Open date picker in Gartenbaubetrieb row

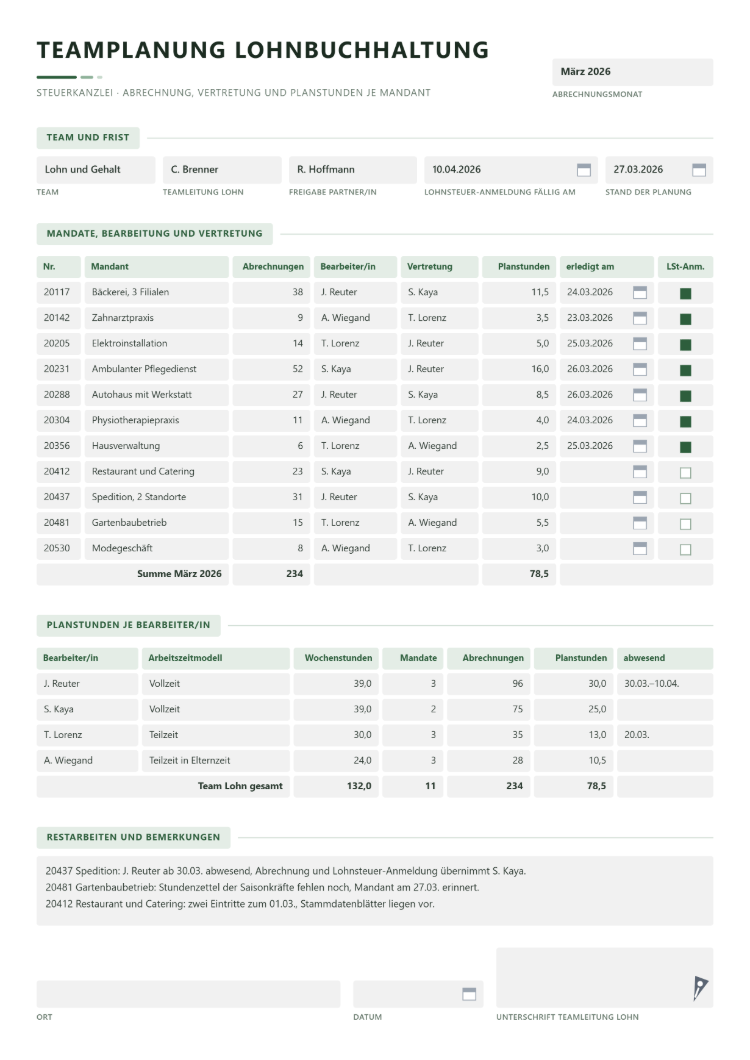coord(640,523)
